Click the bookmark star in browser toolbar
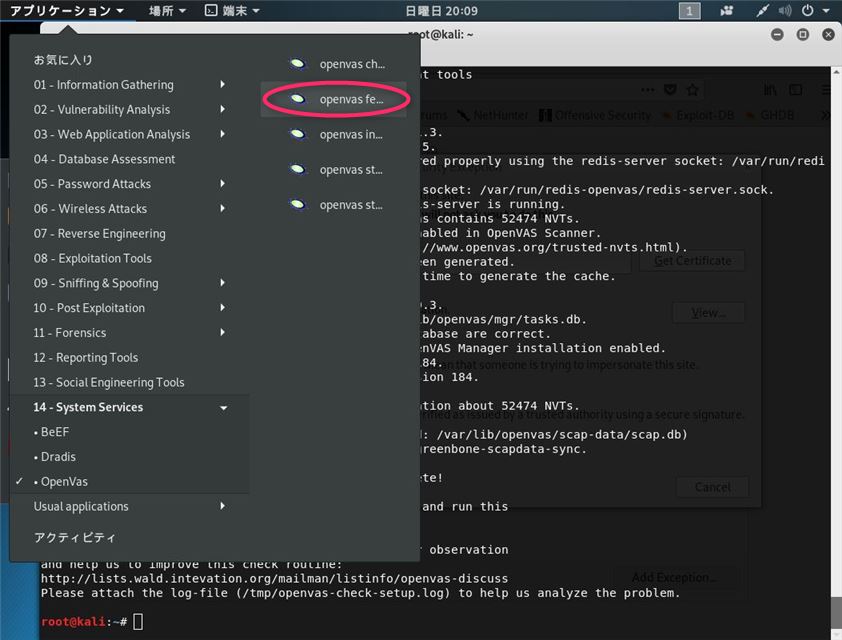 click(x=693, y=90)
